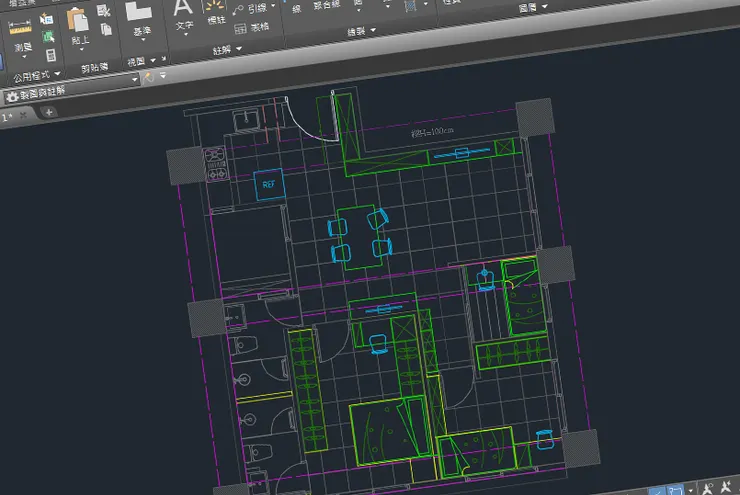The image size is (740, 495).
Task: Select the green dining table in drawing
Action: tap(361, 237)
